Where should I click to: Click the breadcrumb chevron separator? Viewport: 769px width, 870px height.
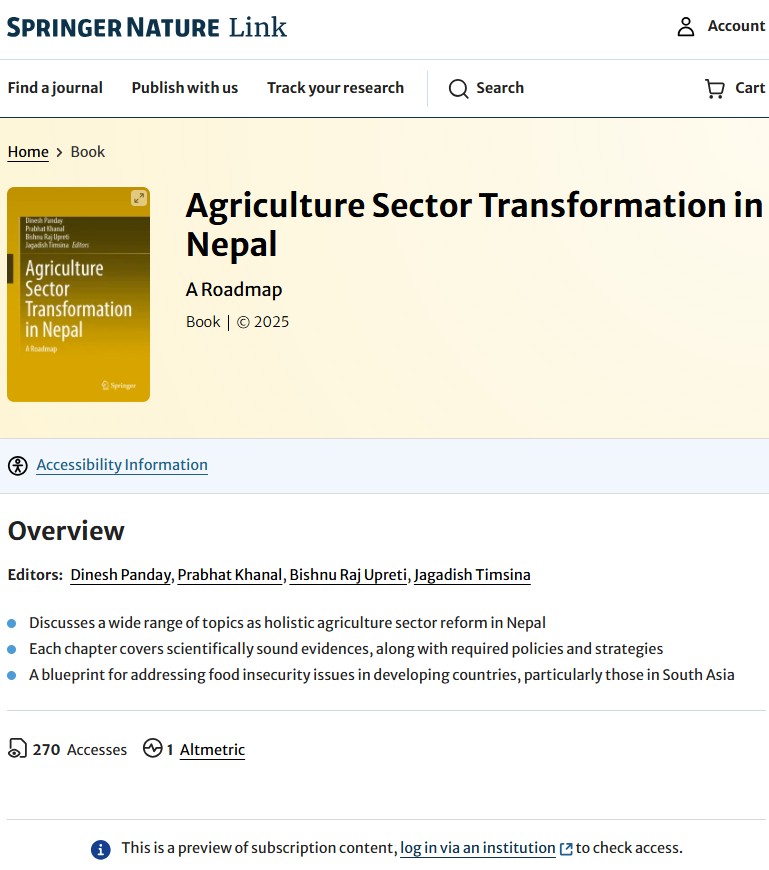click(x=59, y=152)
